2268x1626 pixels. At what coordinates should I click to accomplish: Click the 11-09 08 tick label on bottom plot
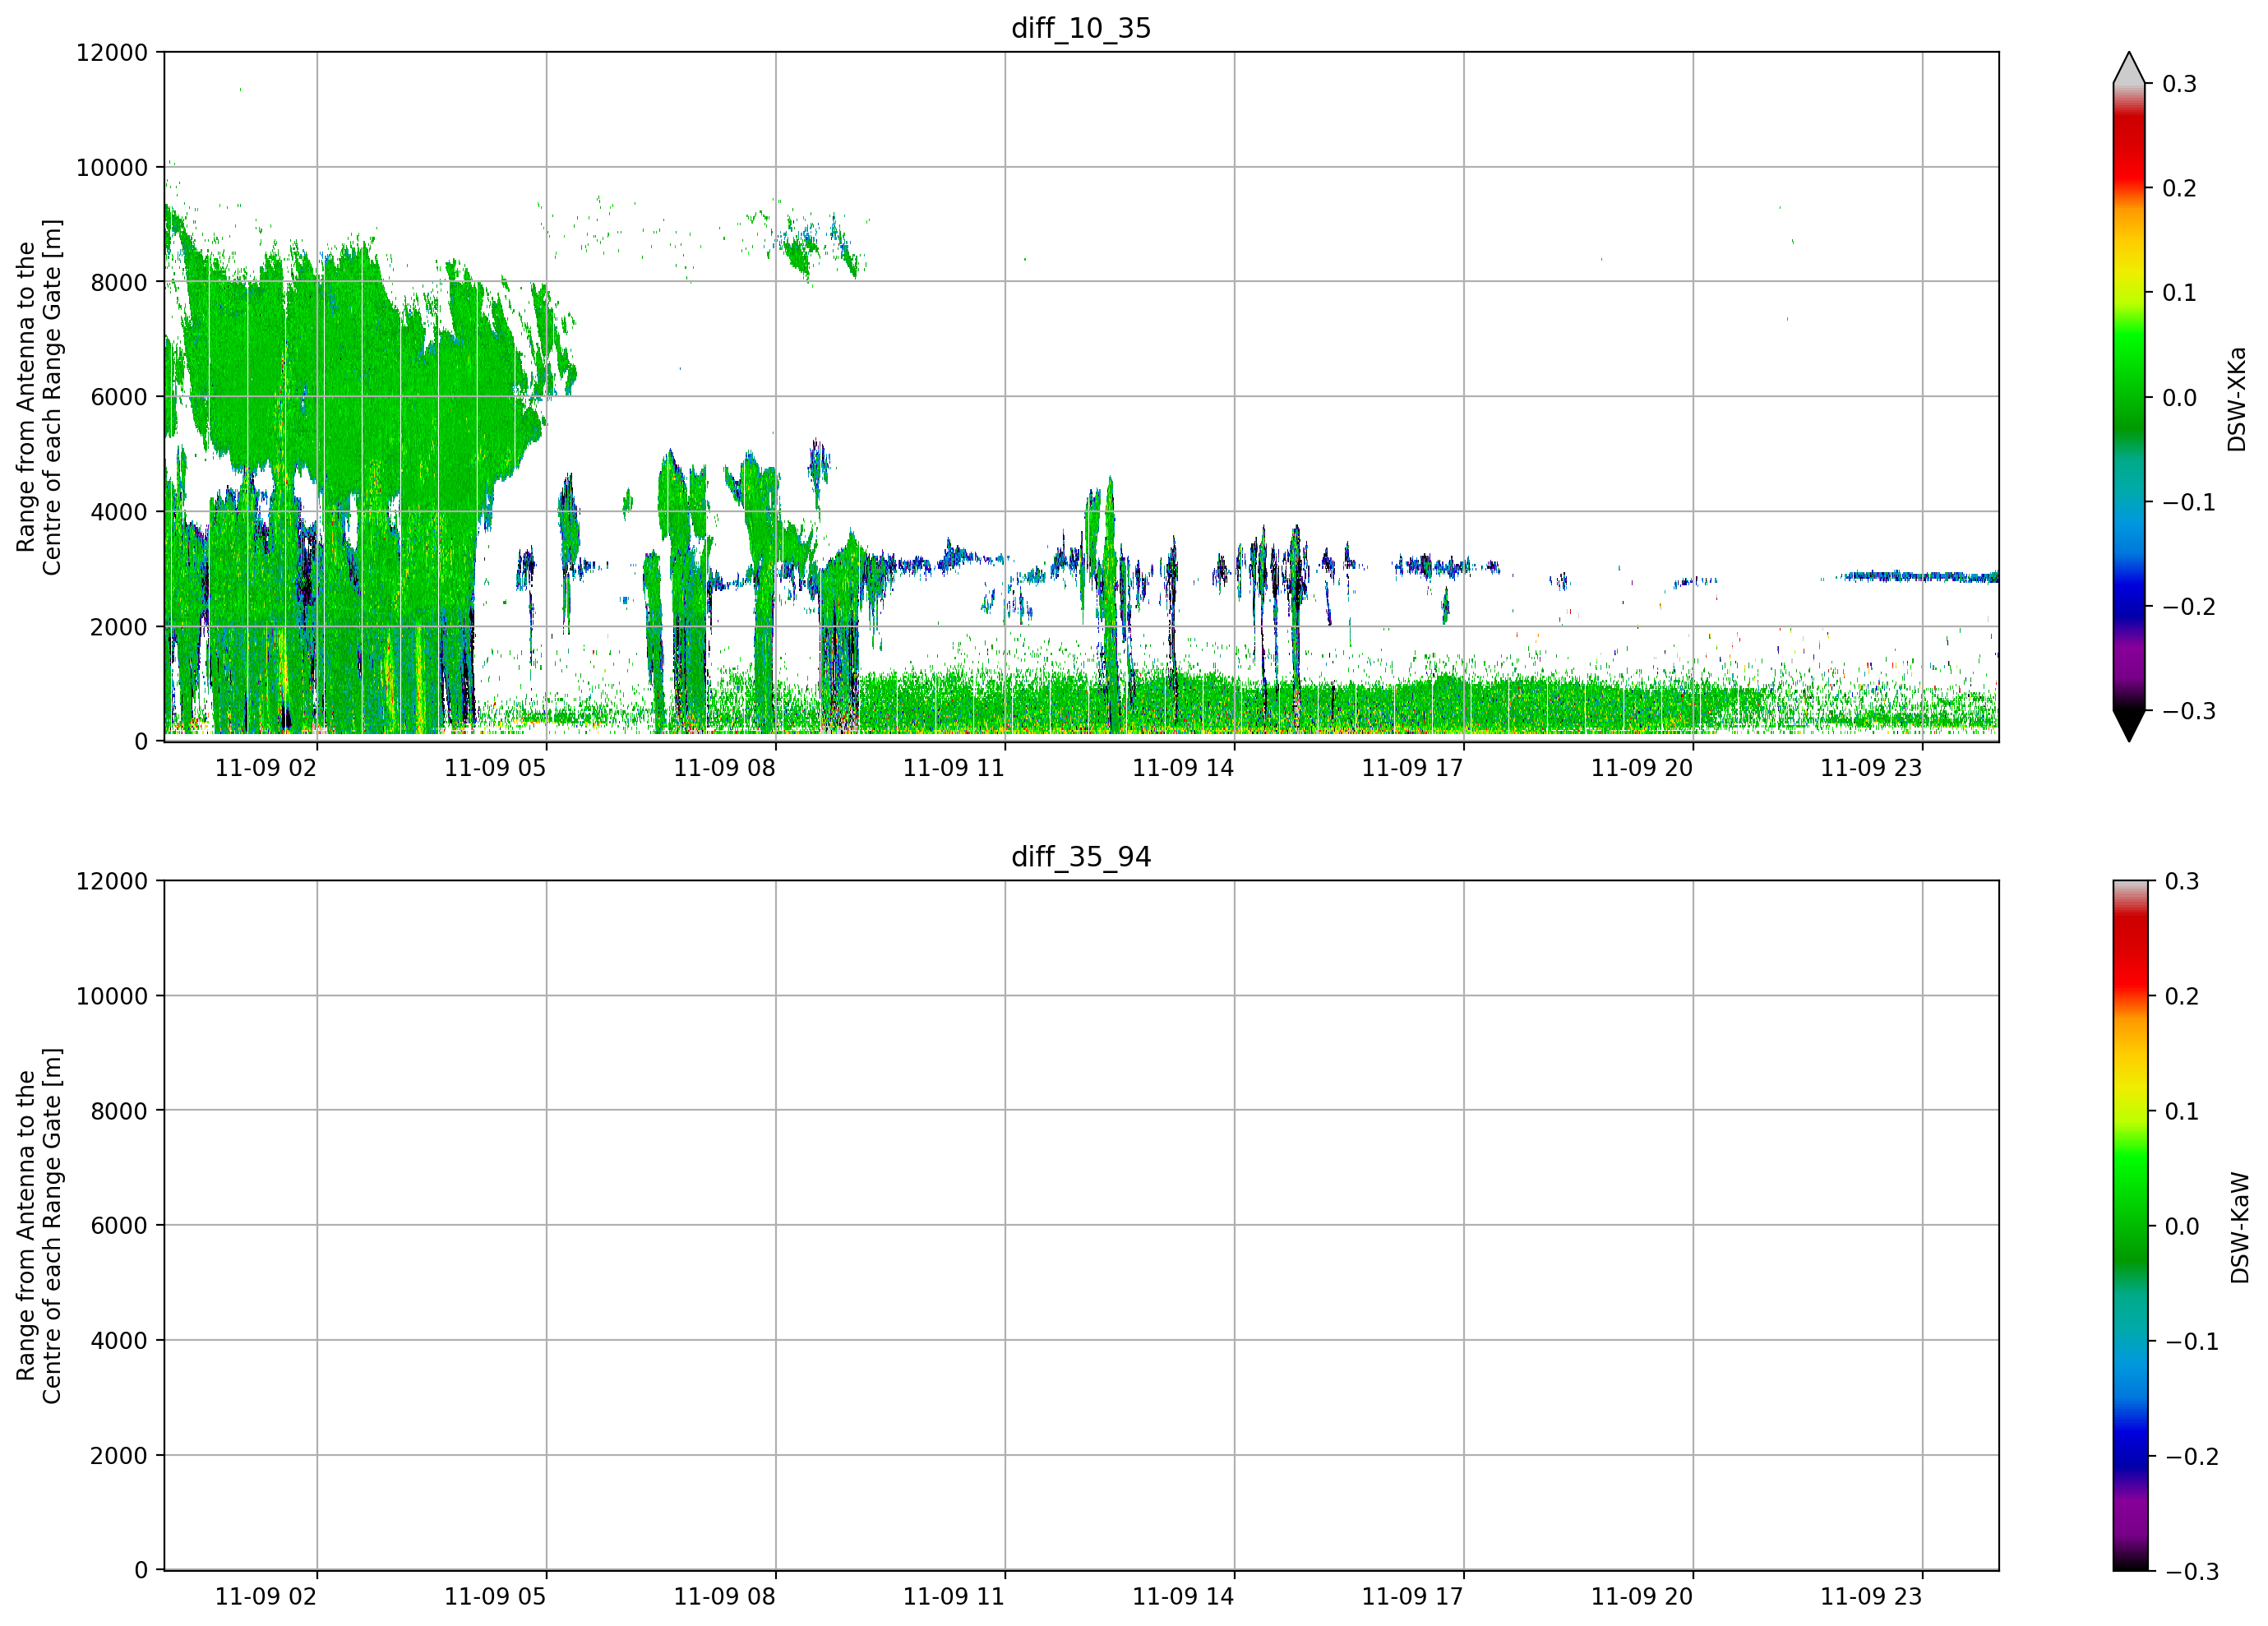click(724, 1597)
